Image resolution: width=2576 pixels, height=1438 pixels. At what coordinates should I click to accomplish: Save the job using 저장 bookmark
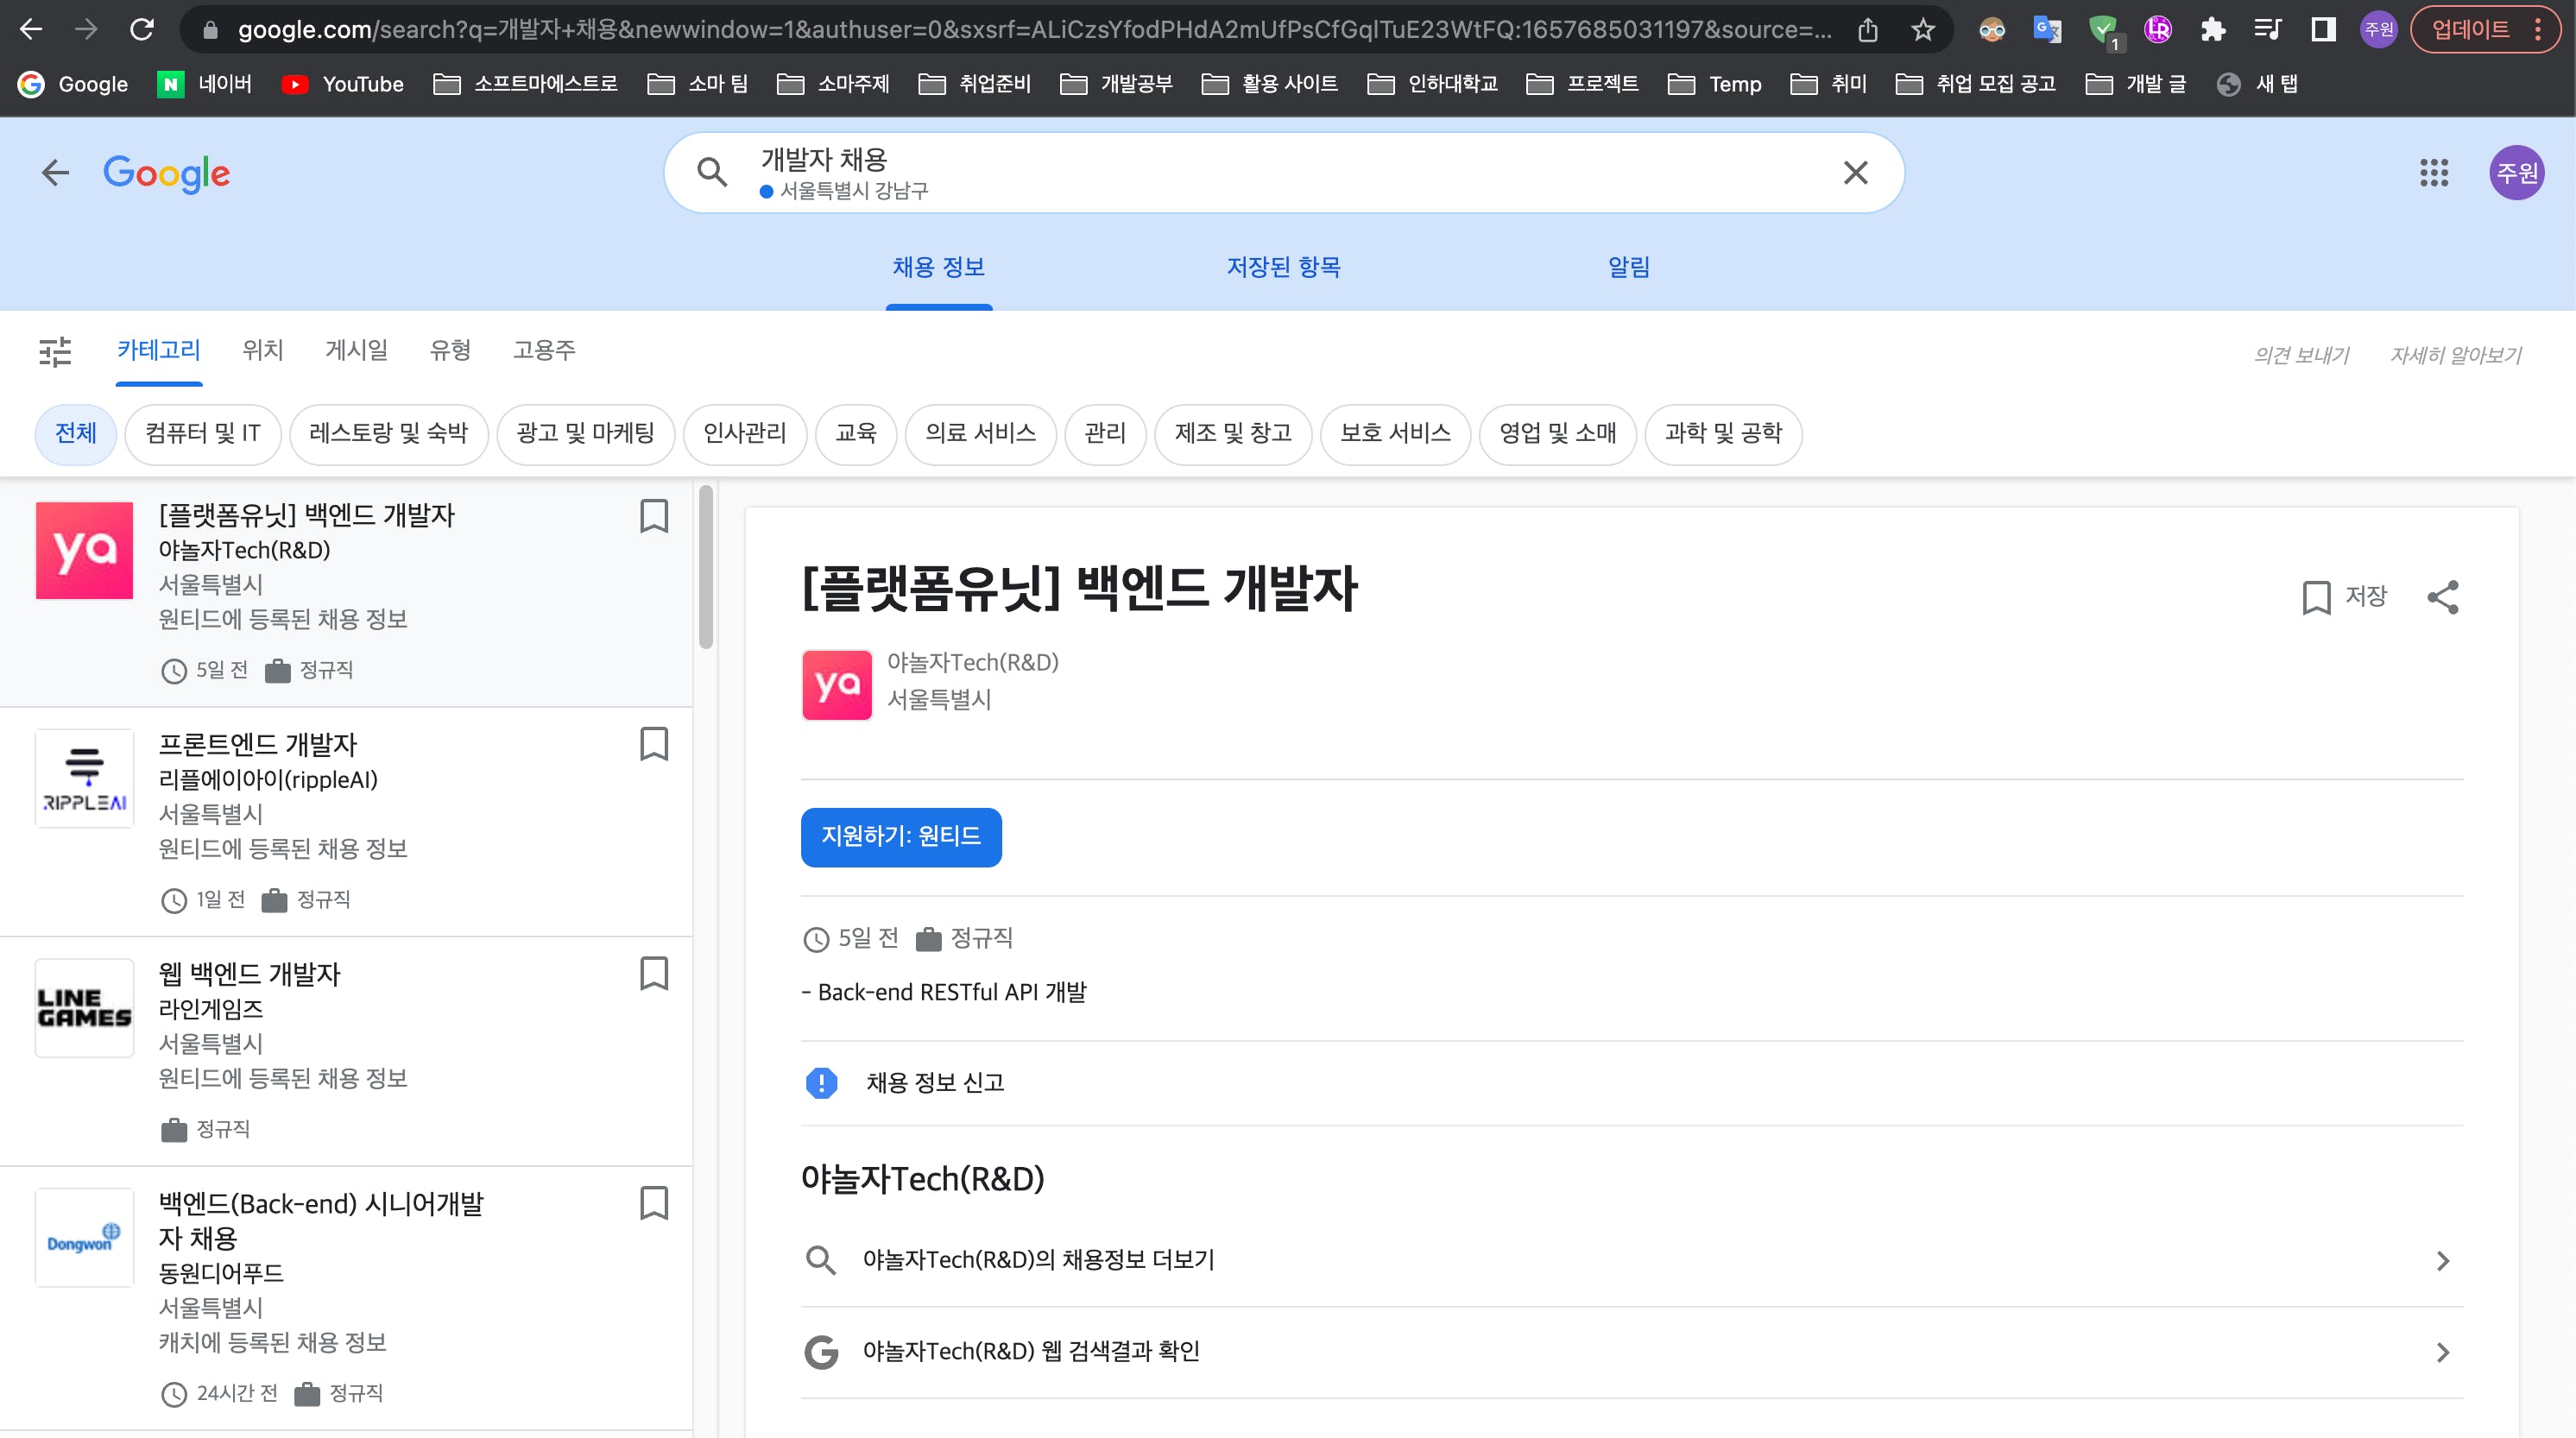pos(2344,597)
